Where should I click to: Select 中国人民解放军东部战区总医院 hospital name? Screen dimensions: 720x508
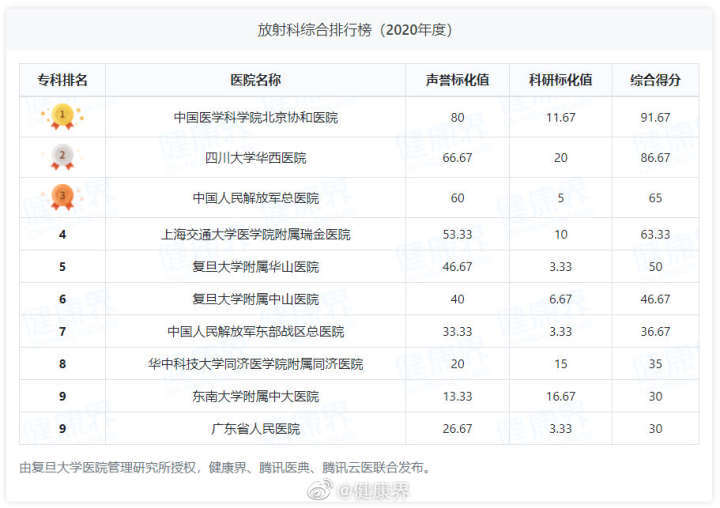click(256, 331)
